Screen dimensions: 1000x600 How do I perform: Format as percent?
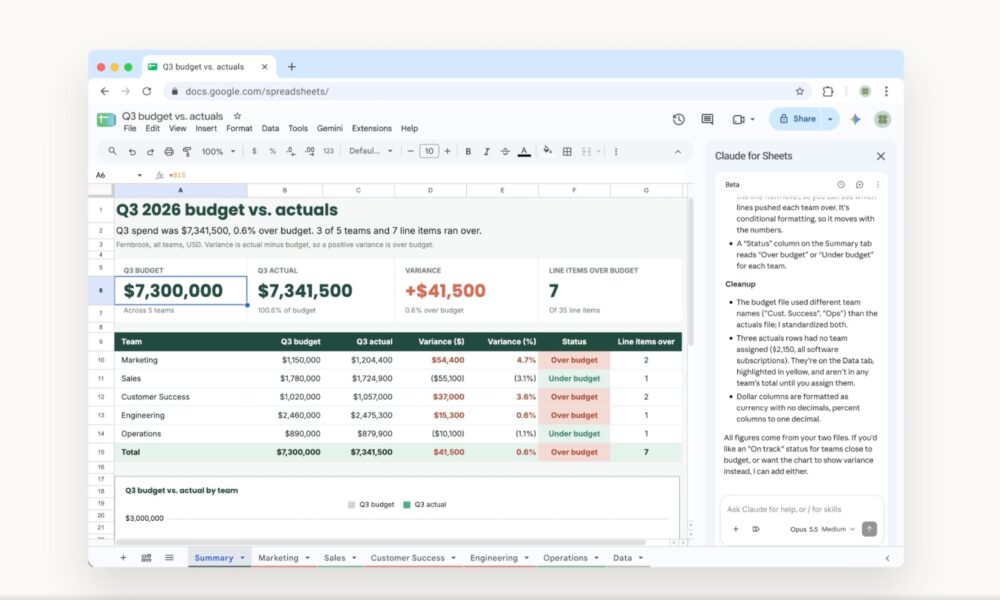[x=272, y=152]
